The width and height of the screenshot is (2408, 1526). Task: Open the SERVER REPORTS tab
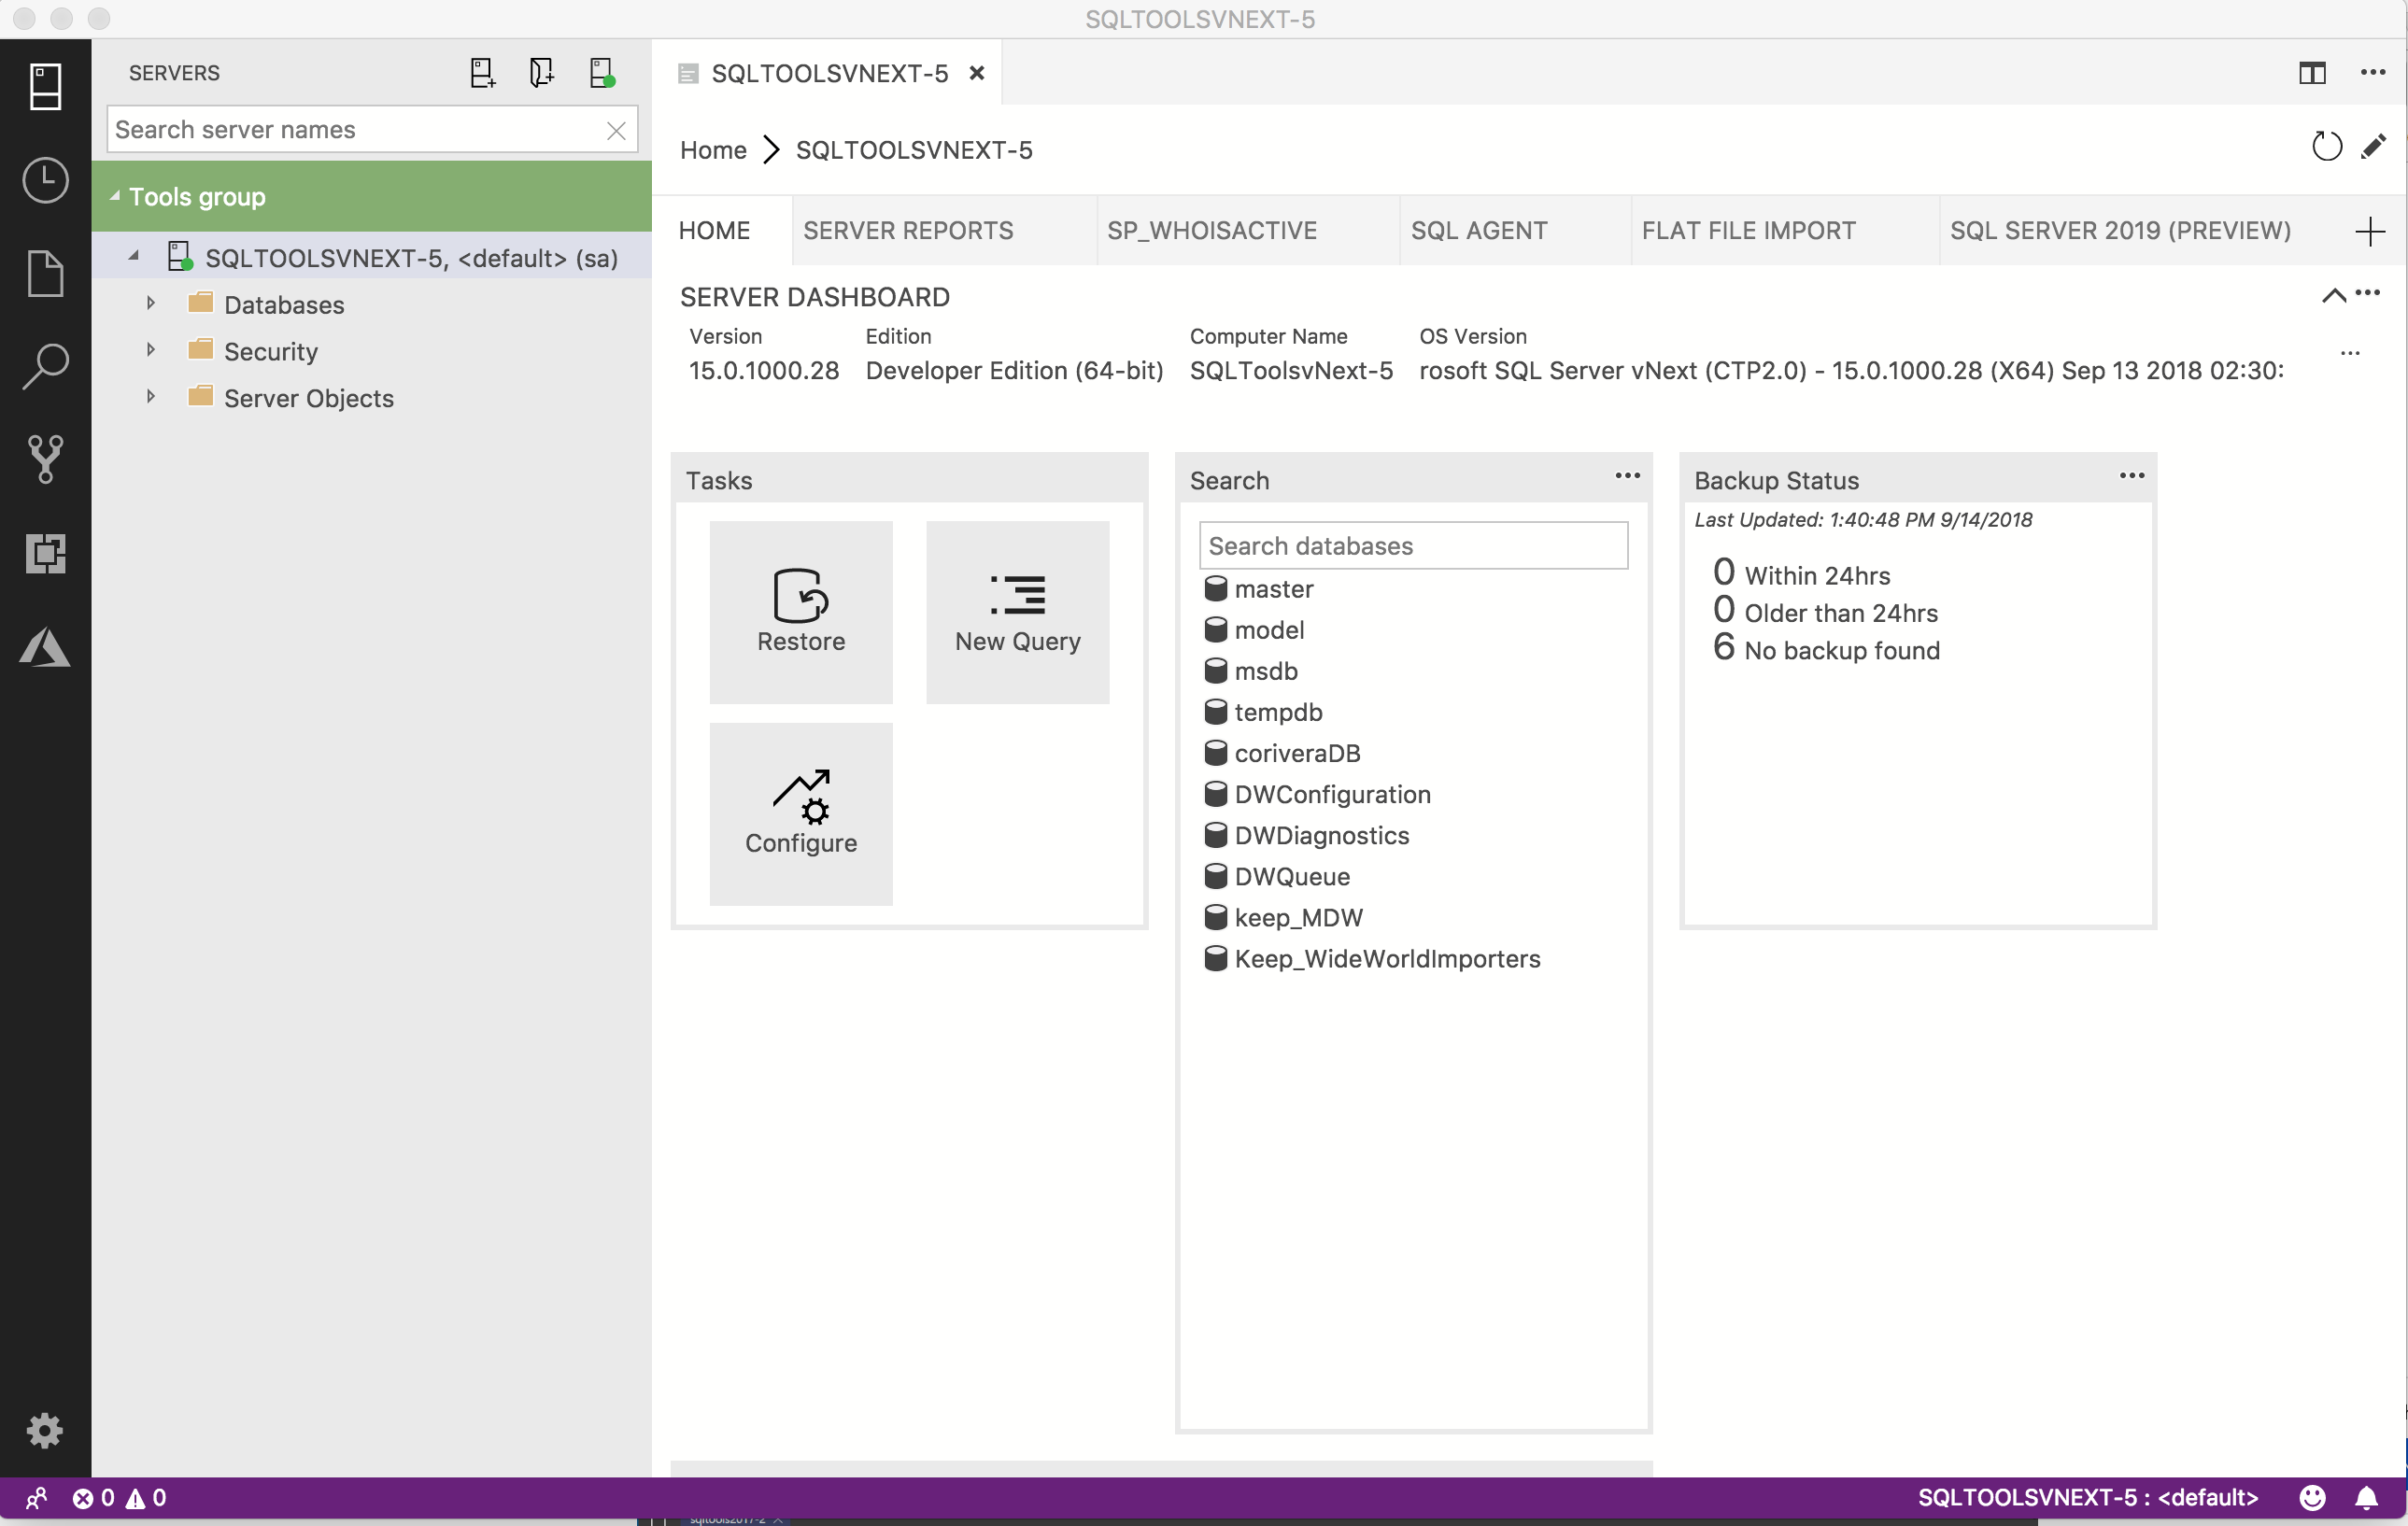click(x=907, y=228)
